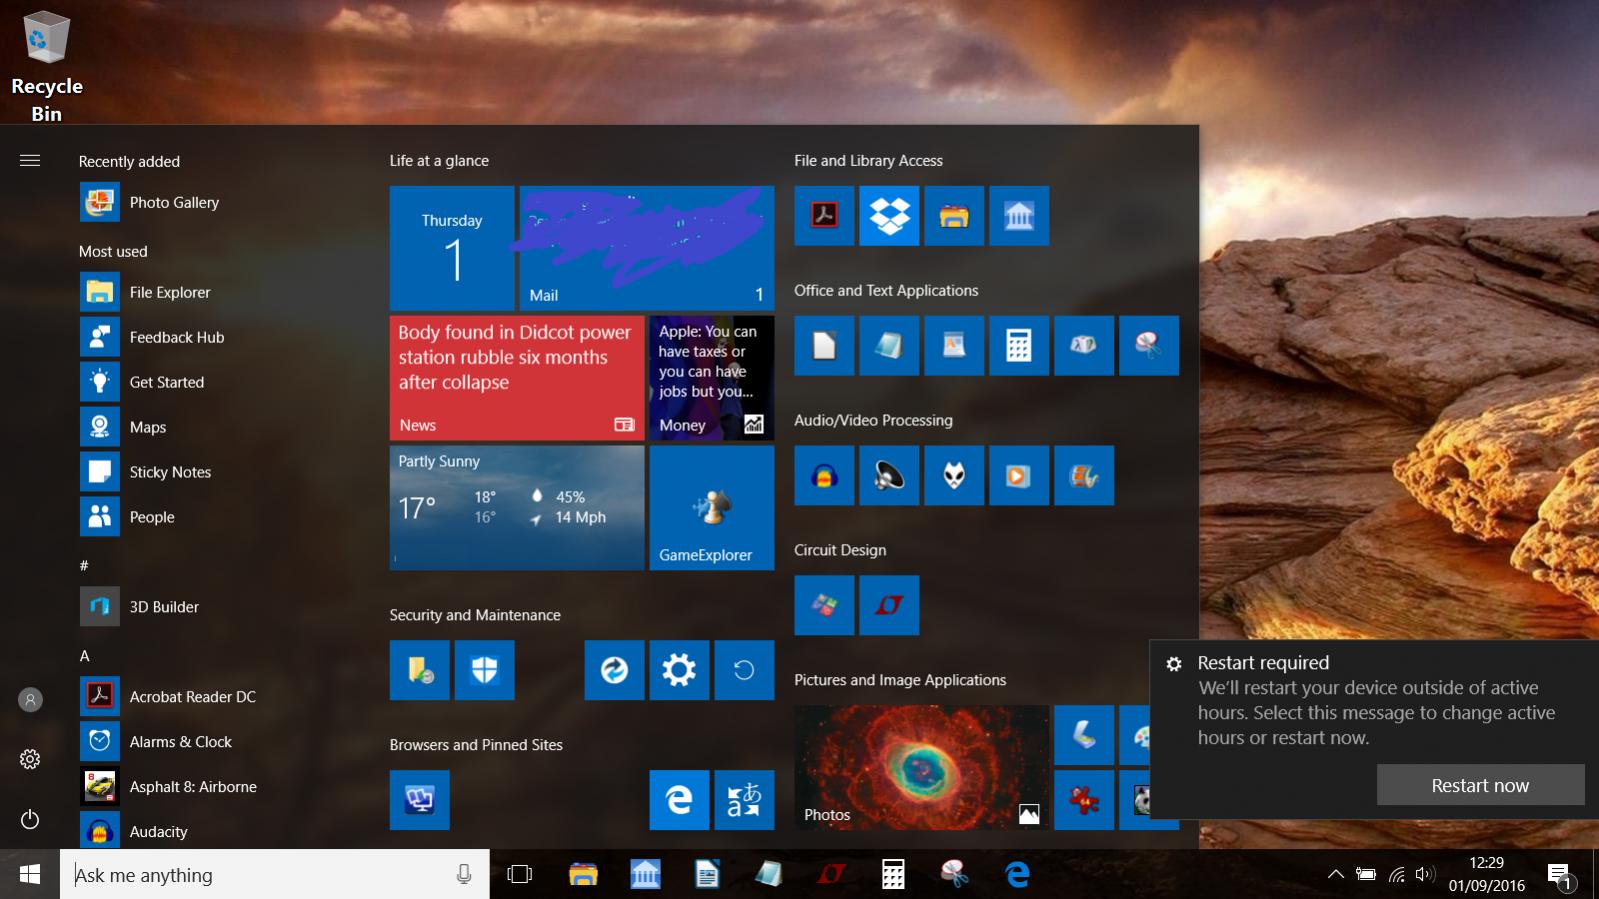The image size is (1599, 899).
Task: Open the loudspeaker tile under Audio/Video Processing
Action: (x=889, y=475)
